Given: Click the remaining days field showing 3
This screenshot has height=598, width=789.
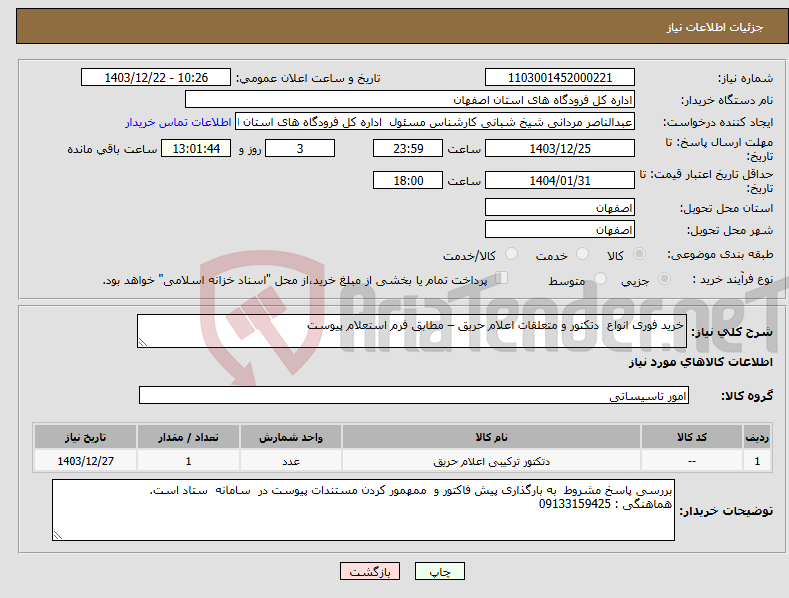Looking at the screenshot, I should coord(300,148).
